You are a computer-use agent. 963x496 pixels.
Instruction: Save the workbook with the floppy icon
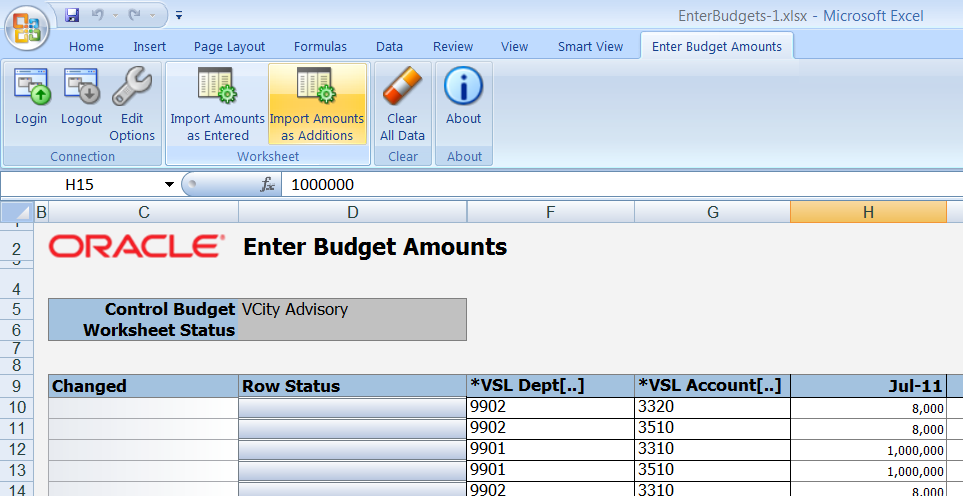(x=72, y=15)
